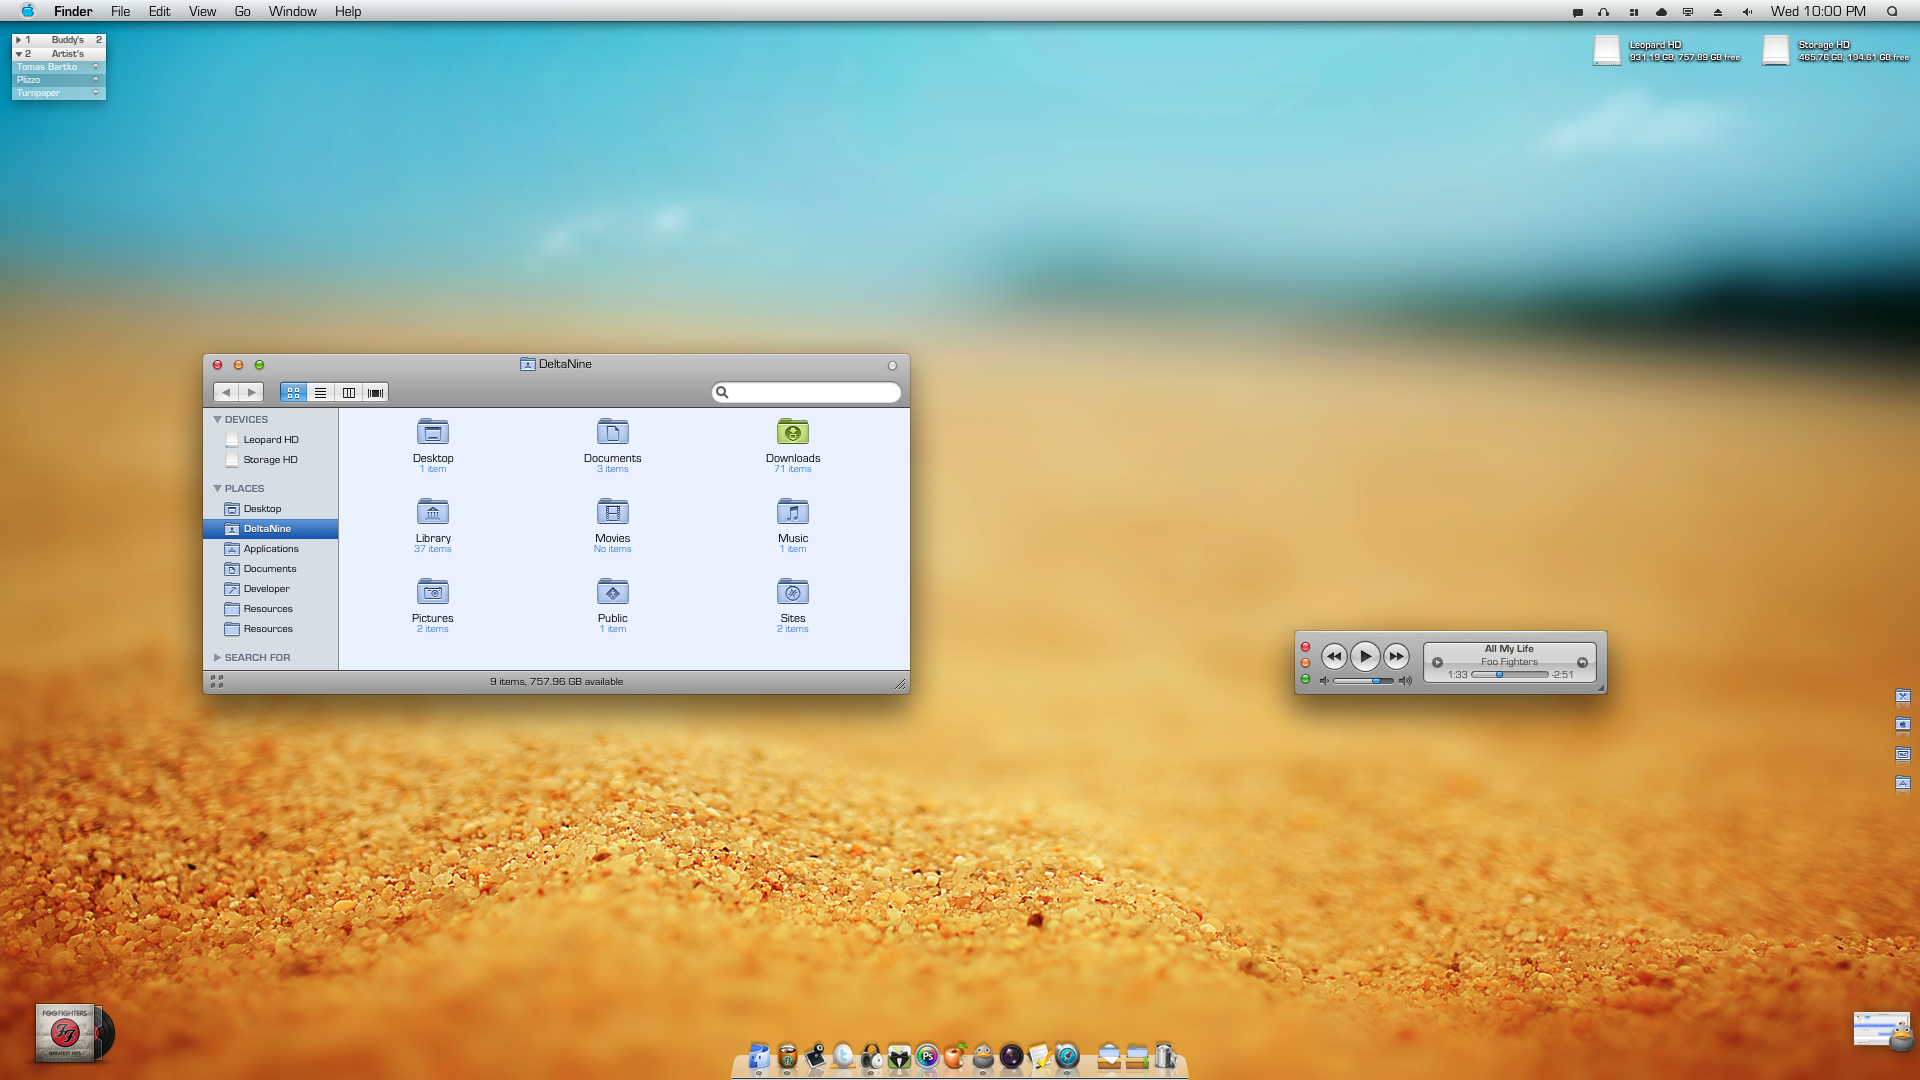Open the Finder menu
This screenshot has height=1080, width=1920.
click(73, 11)
